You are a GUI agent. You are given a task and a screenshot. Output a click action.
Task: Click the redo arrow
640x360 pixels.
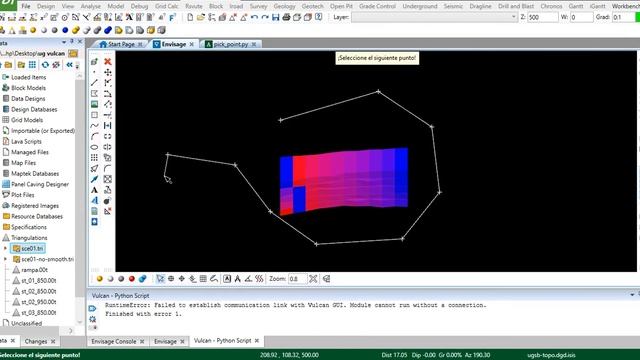pyautogui.click(x=265, y=17)
